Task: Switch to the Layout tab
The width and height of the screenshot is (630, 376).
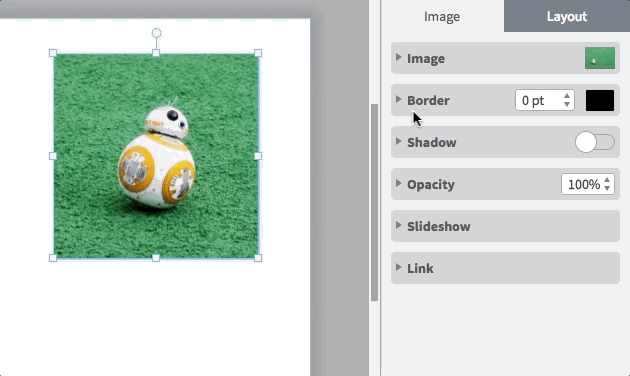Action: [x=567, y=16]
